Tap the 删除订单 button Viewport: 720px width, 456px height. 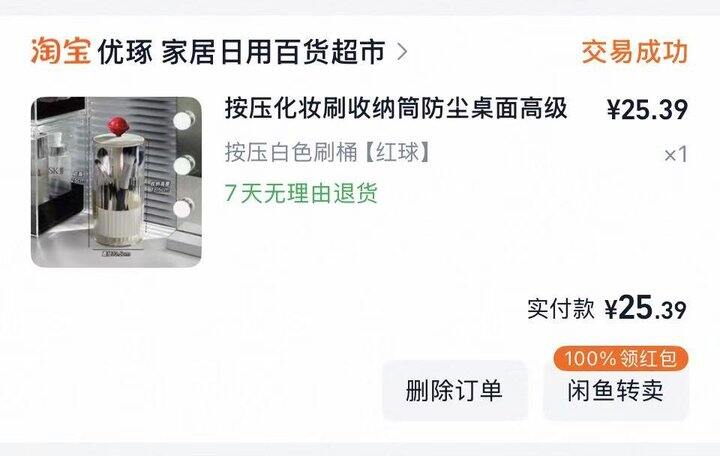coord(454,391)
